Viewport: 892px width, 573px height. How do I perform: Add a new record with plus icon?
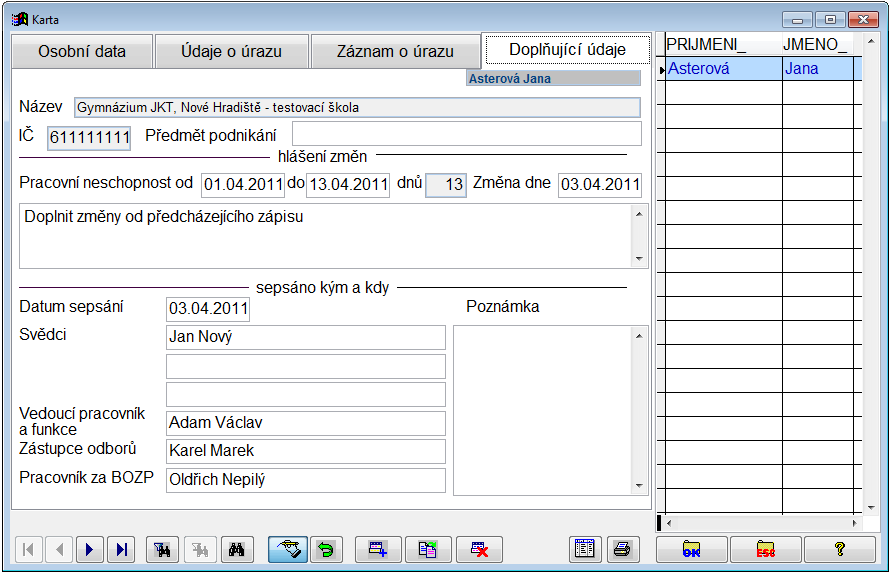click(378, 549)
